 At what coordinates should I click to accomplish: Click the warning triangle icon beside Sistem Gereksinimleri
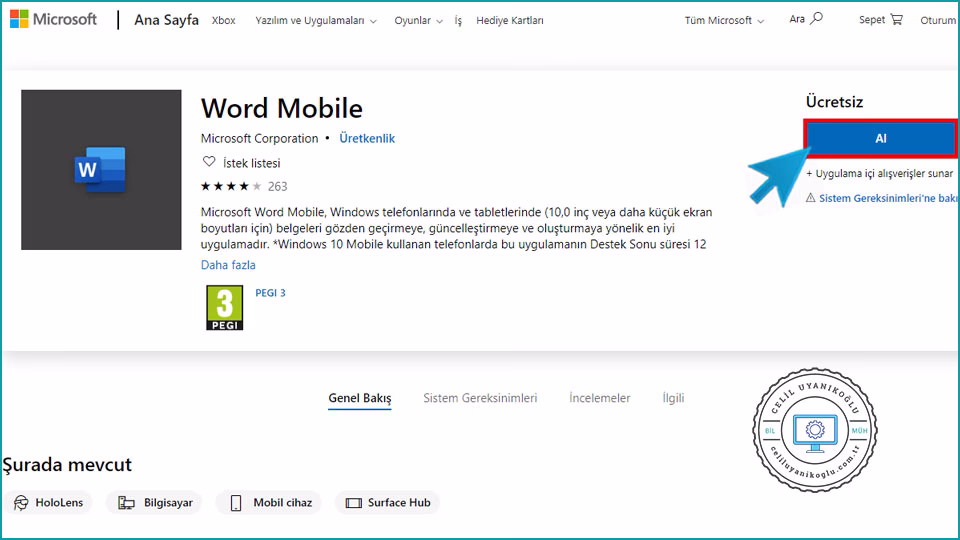[x=811, y=198]
